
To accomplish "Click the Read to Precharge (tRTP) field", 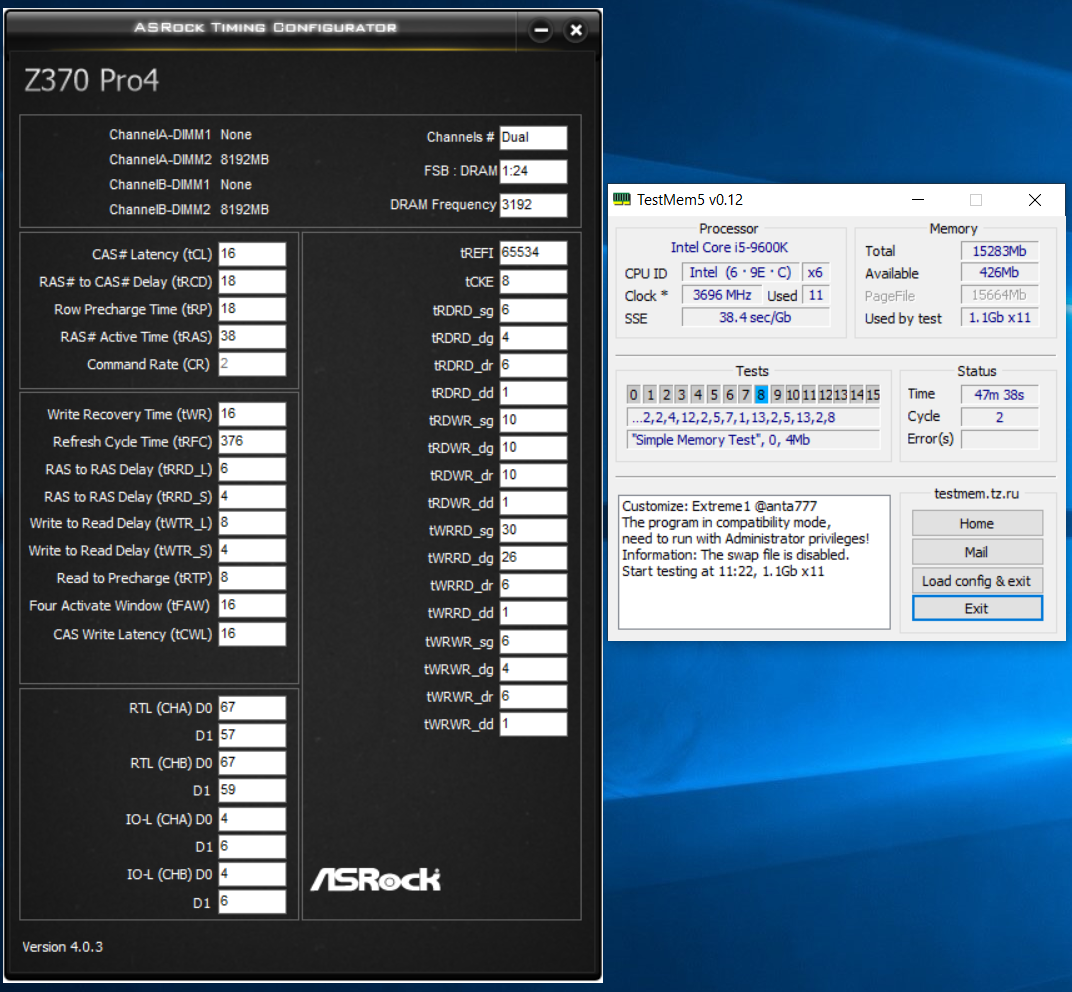I will click(x=252, y=578).
